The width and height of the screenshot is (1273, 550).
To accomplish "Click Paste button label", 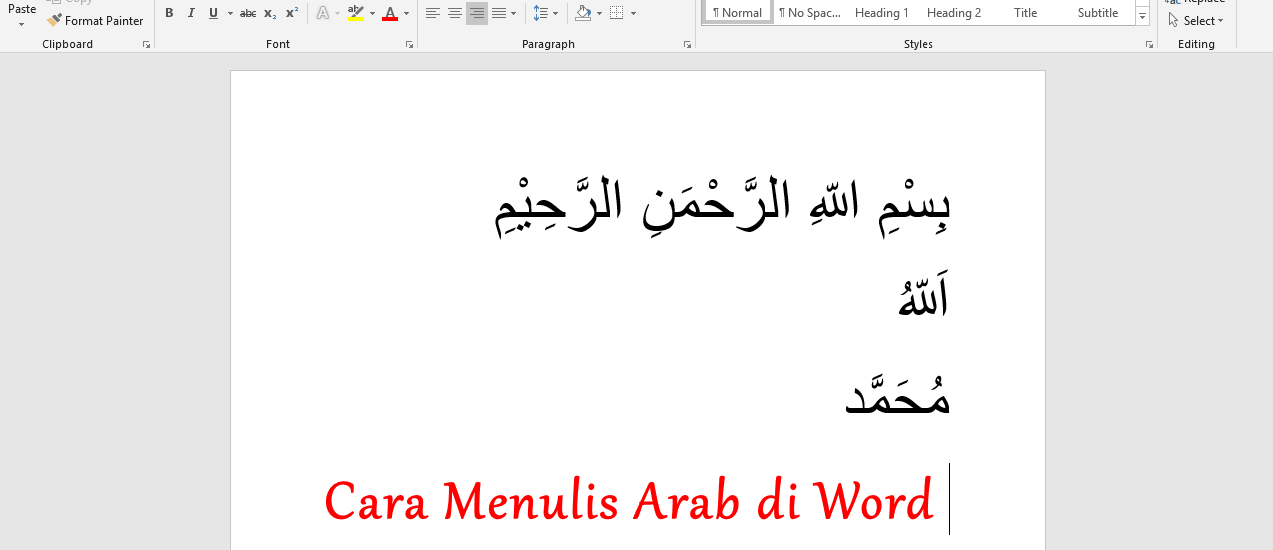I will click(x=22, y=9).
